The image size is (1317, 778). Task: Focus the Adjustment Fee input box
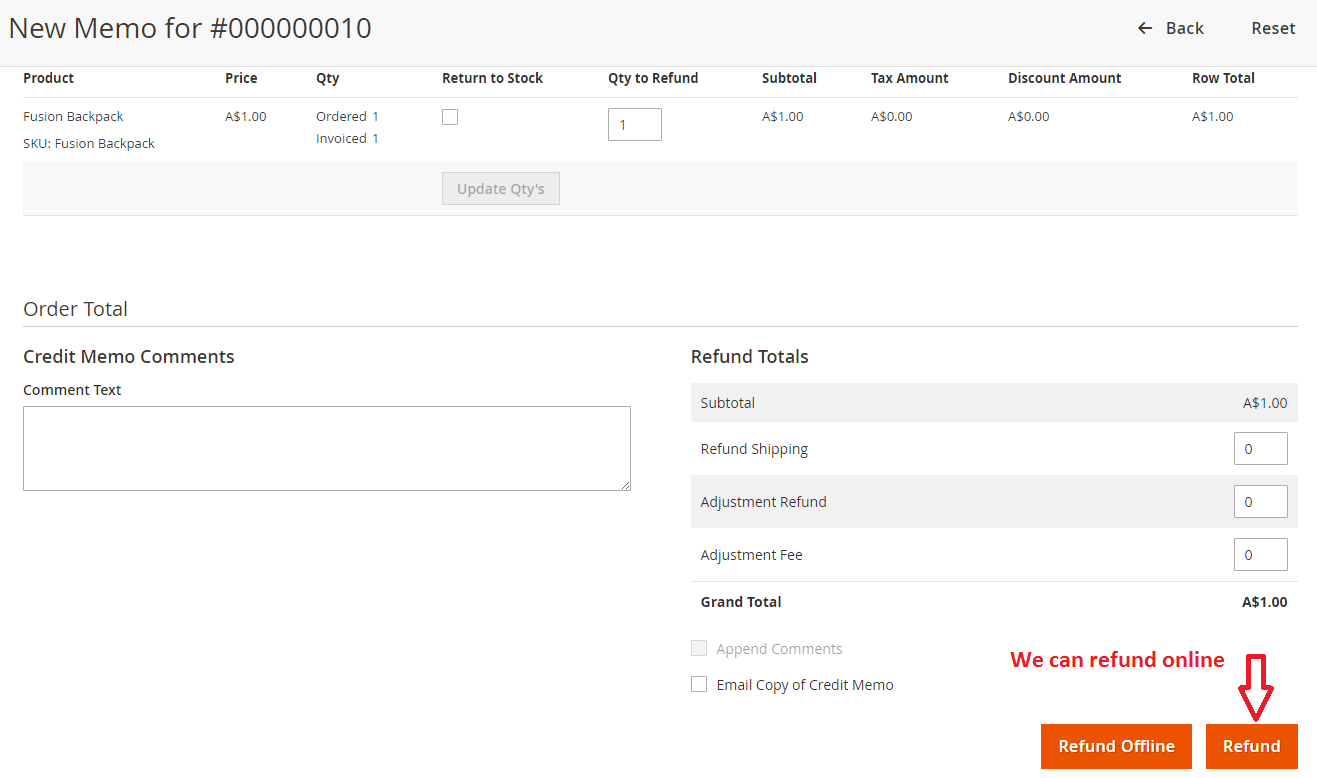tap(1260, 555)
